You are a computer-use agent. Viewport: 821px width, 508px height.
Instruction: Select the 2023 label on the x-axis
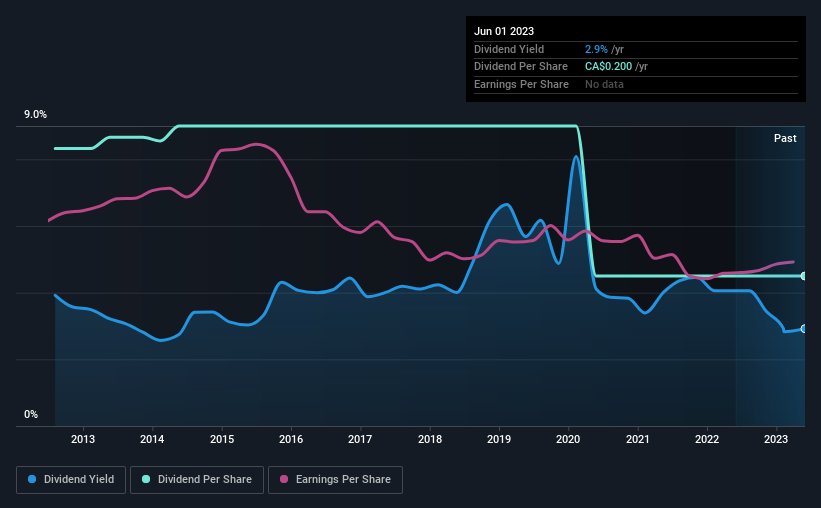[775, 439]
